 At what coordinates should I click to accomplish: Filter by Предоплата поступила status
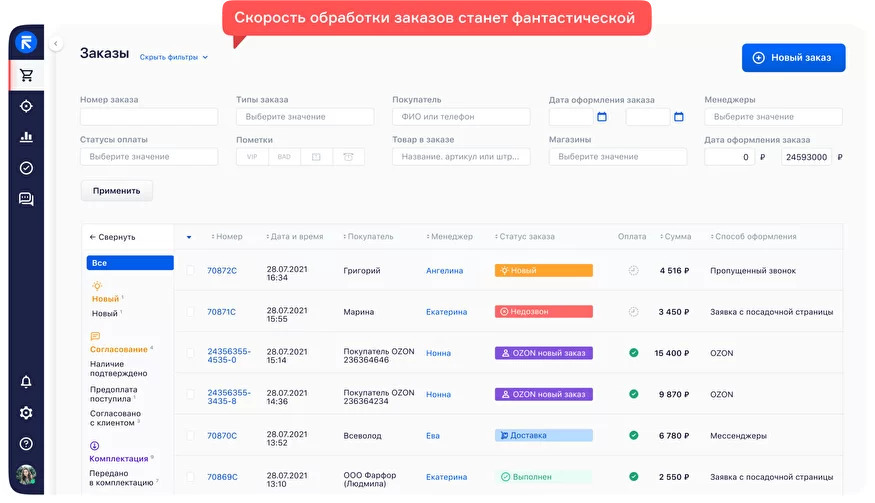(x=113, y=394)
